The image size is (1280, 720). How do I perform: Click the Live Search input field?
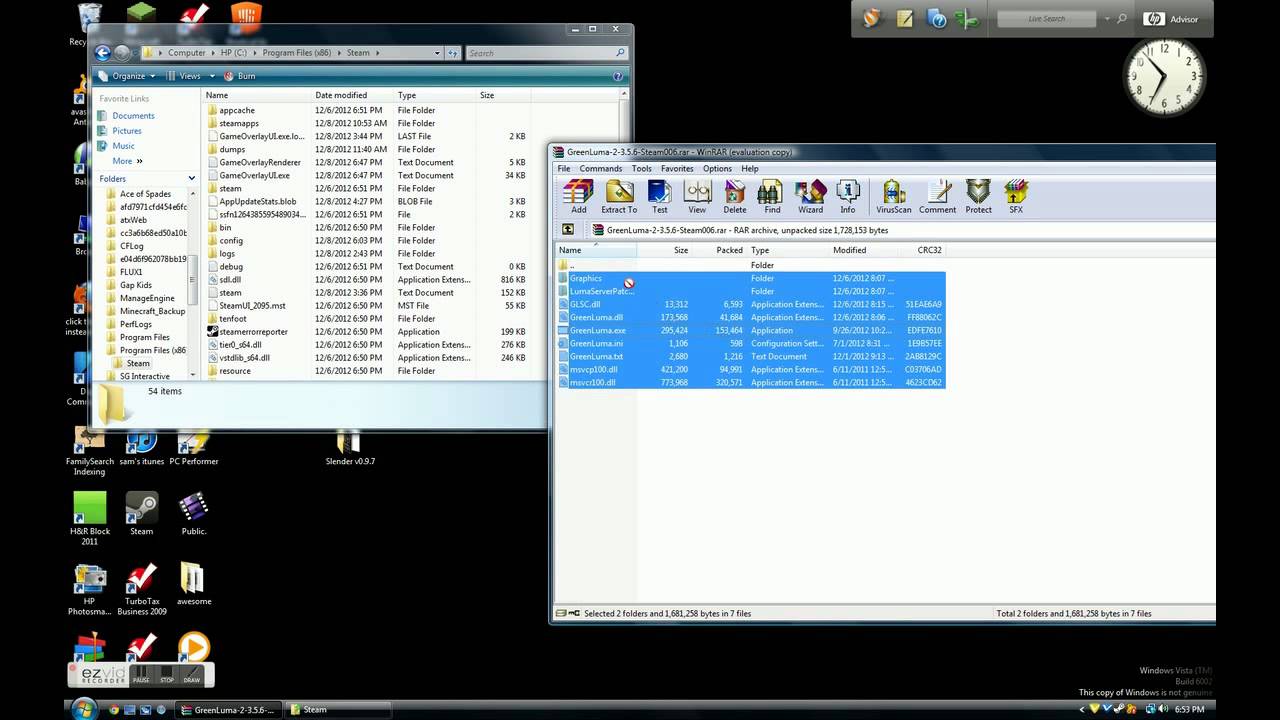tap(1048, 18)
